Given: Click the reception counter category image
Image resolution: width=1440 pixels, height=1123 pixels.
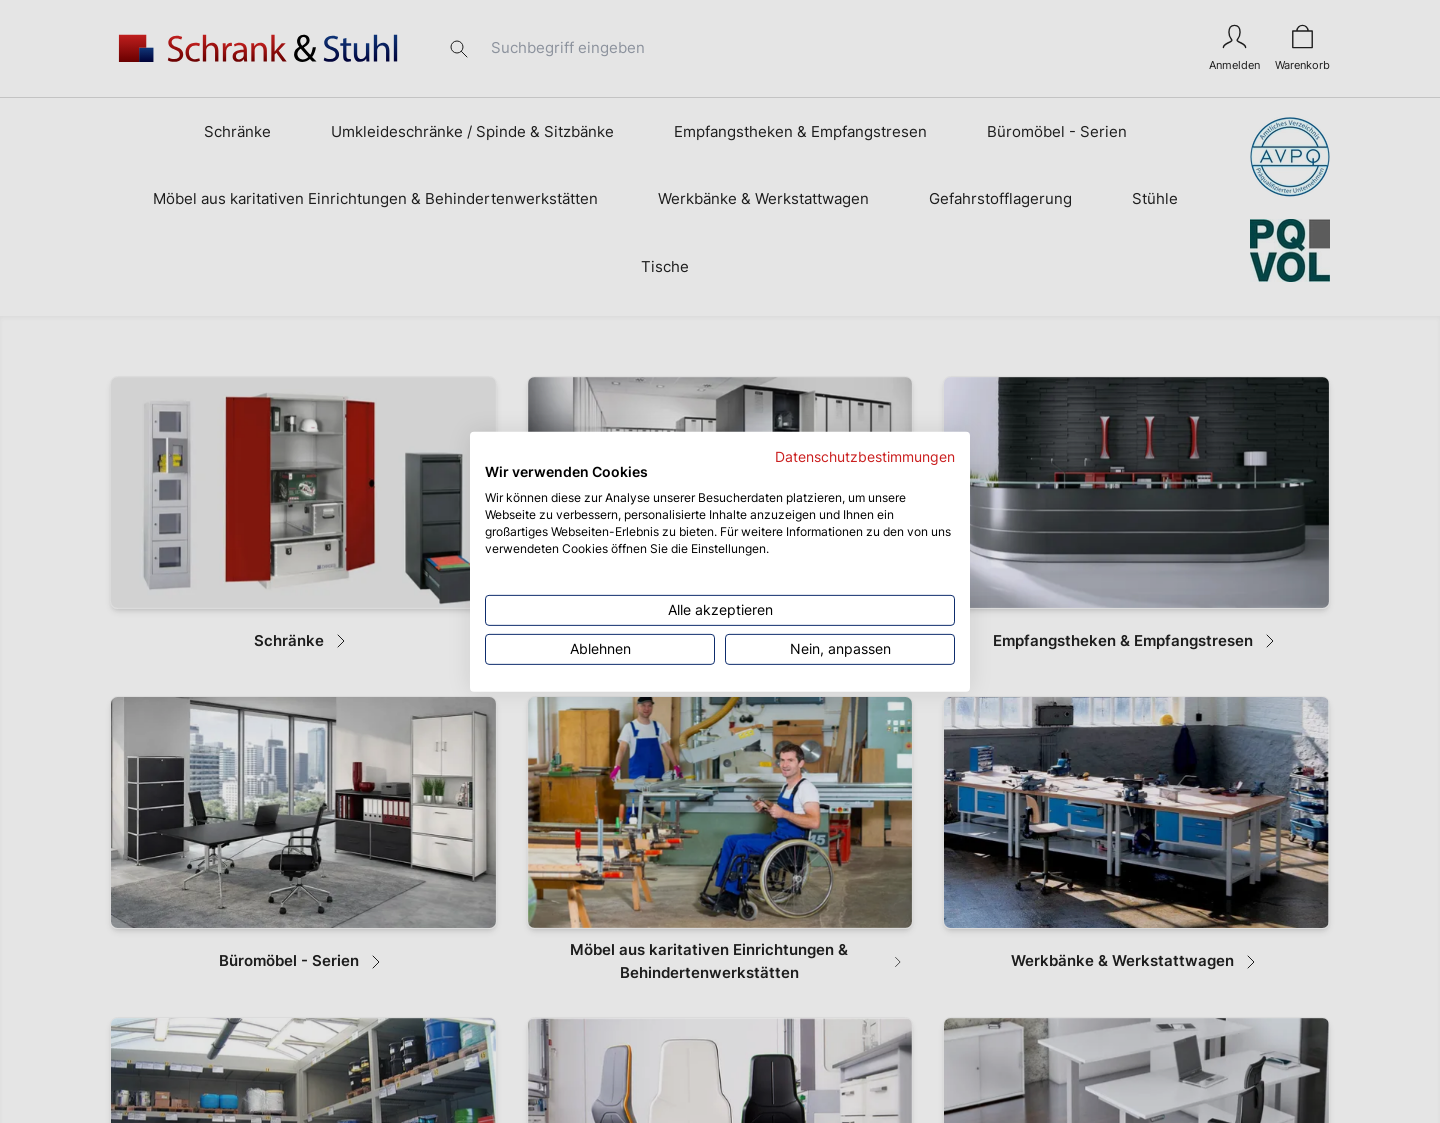Looking at the screenshot, I should pos(1136,493).
